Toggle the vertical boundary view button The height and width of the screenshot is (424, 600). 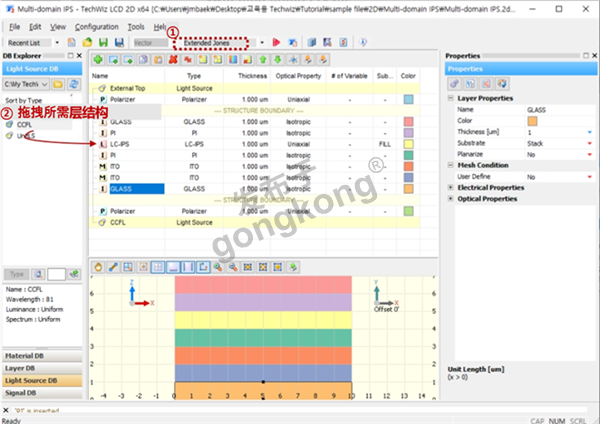tap(188, 267)
